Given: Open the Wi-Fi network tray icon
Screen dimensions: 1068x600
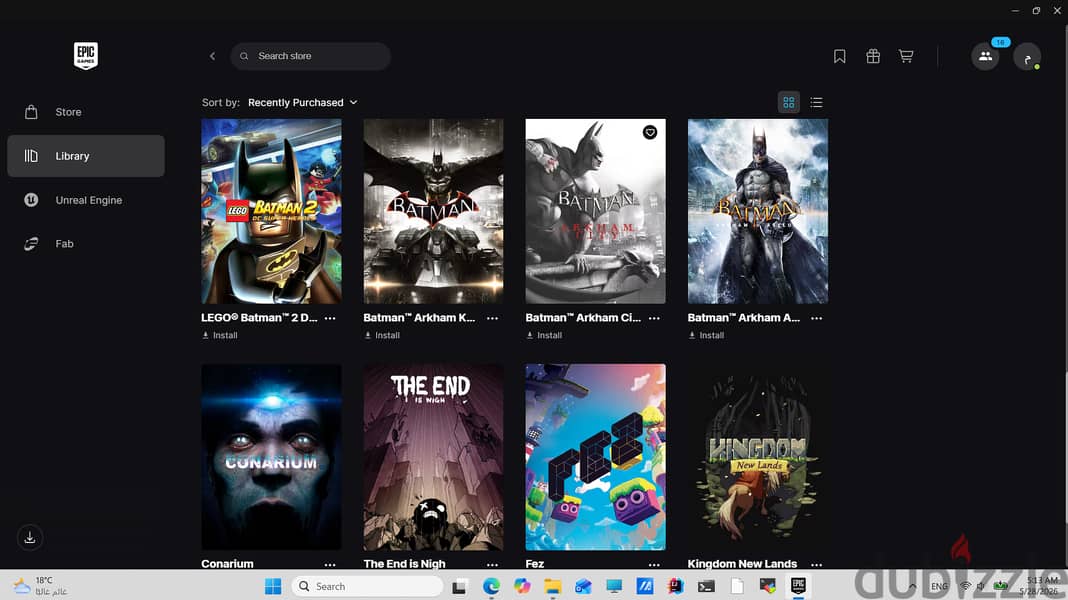Looking at the screenshot, I should [965, 586].
